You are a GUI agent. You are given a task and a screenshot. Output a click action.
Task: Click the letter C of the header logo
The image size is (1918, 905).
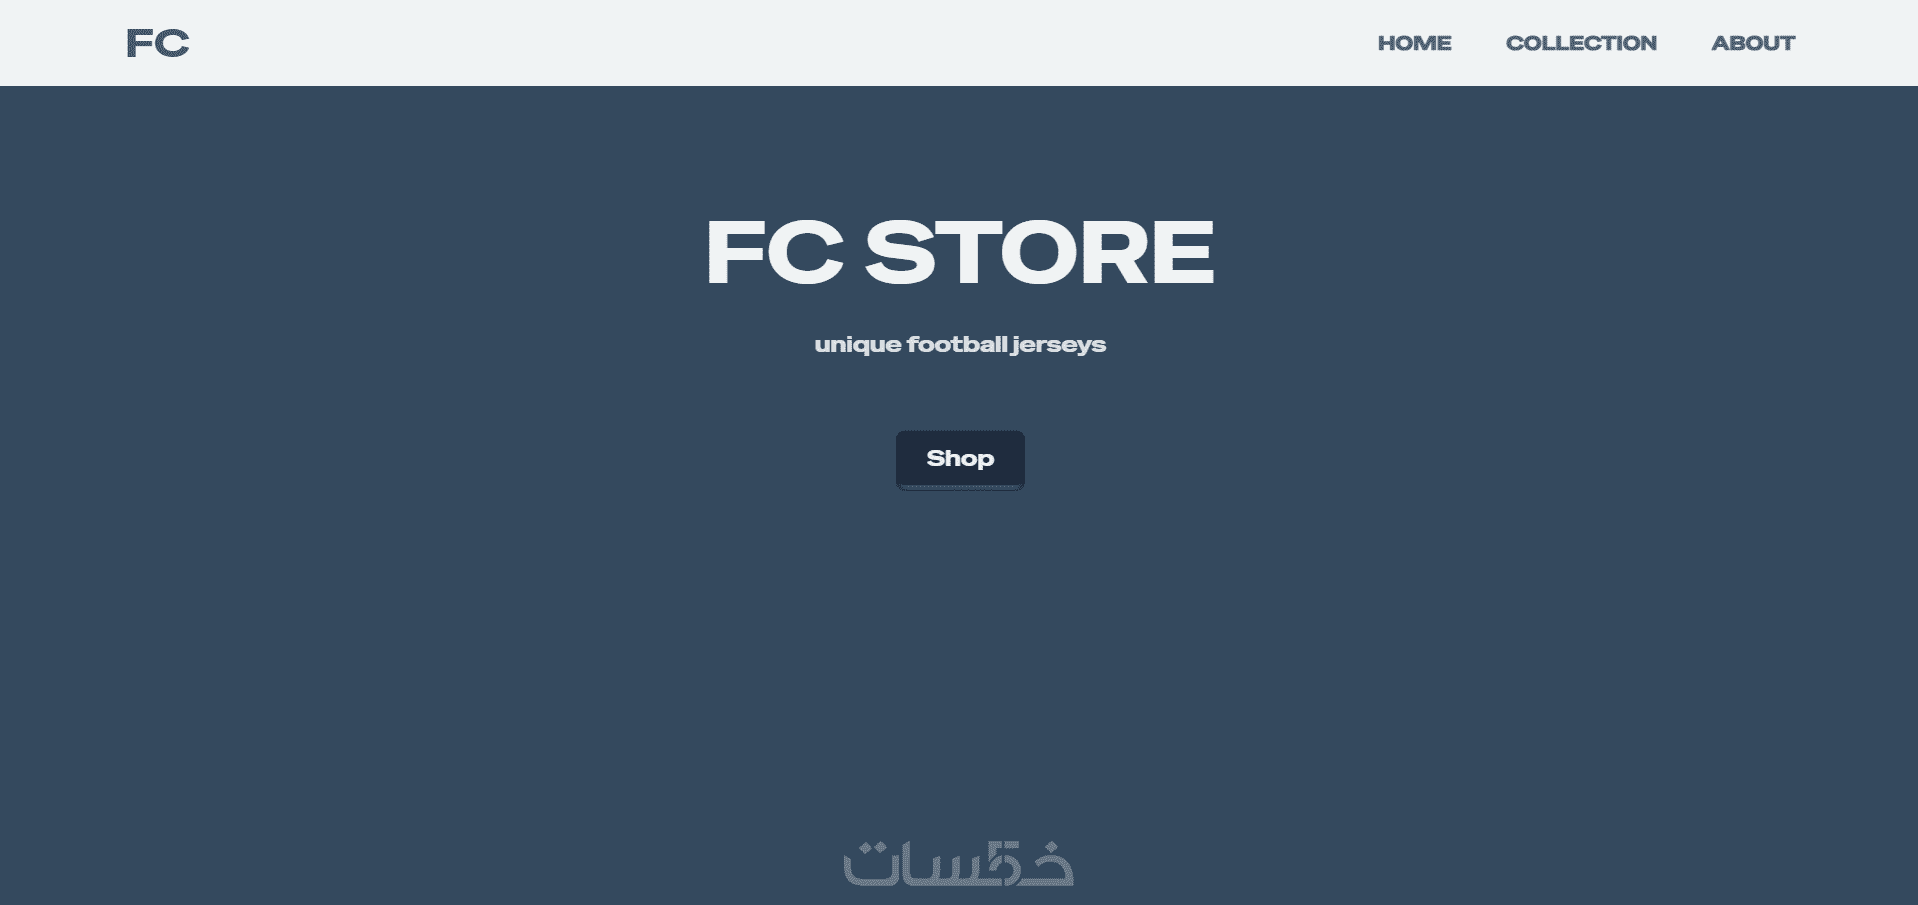[x=172, y=43]
